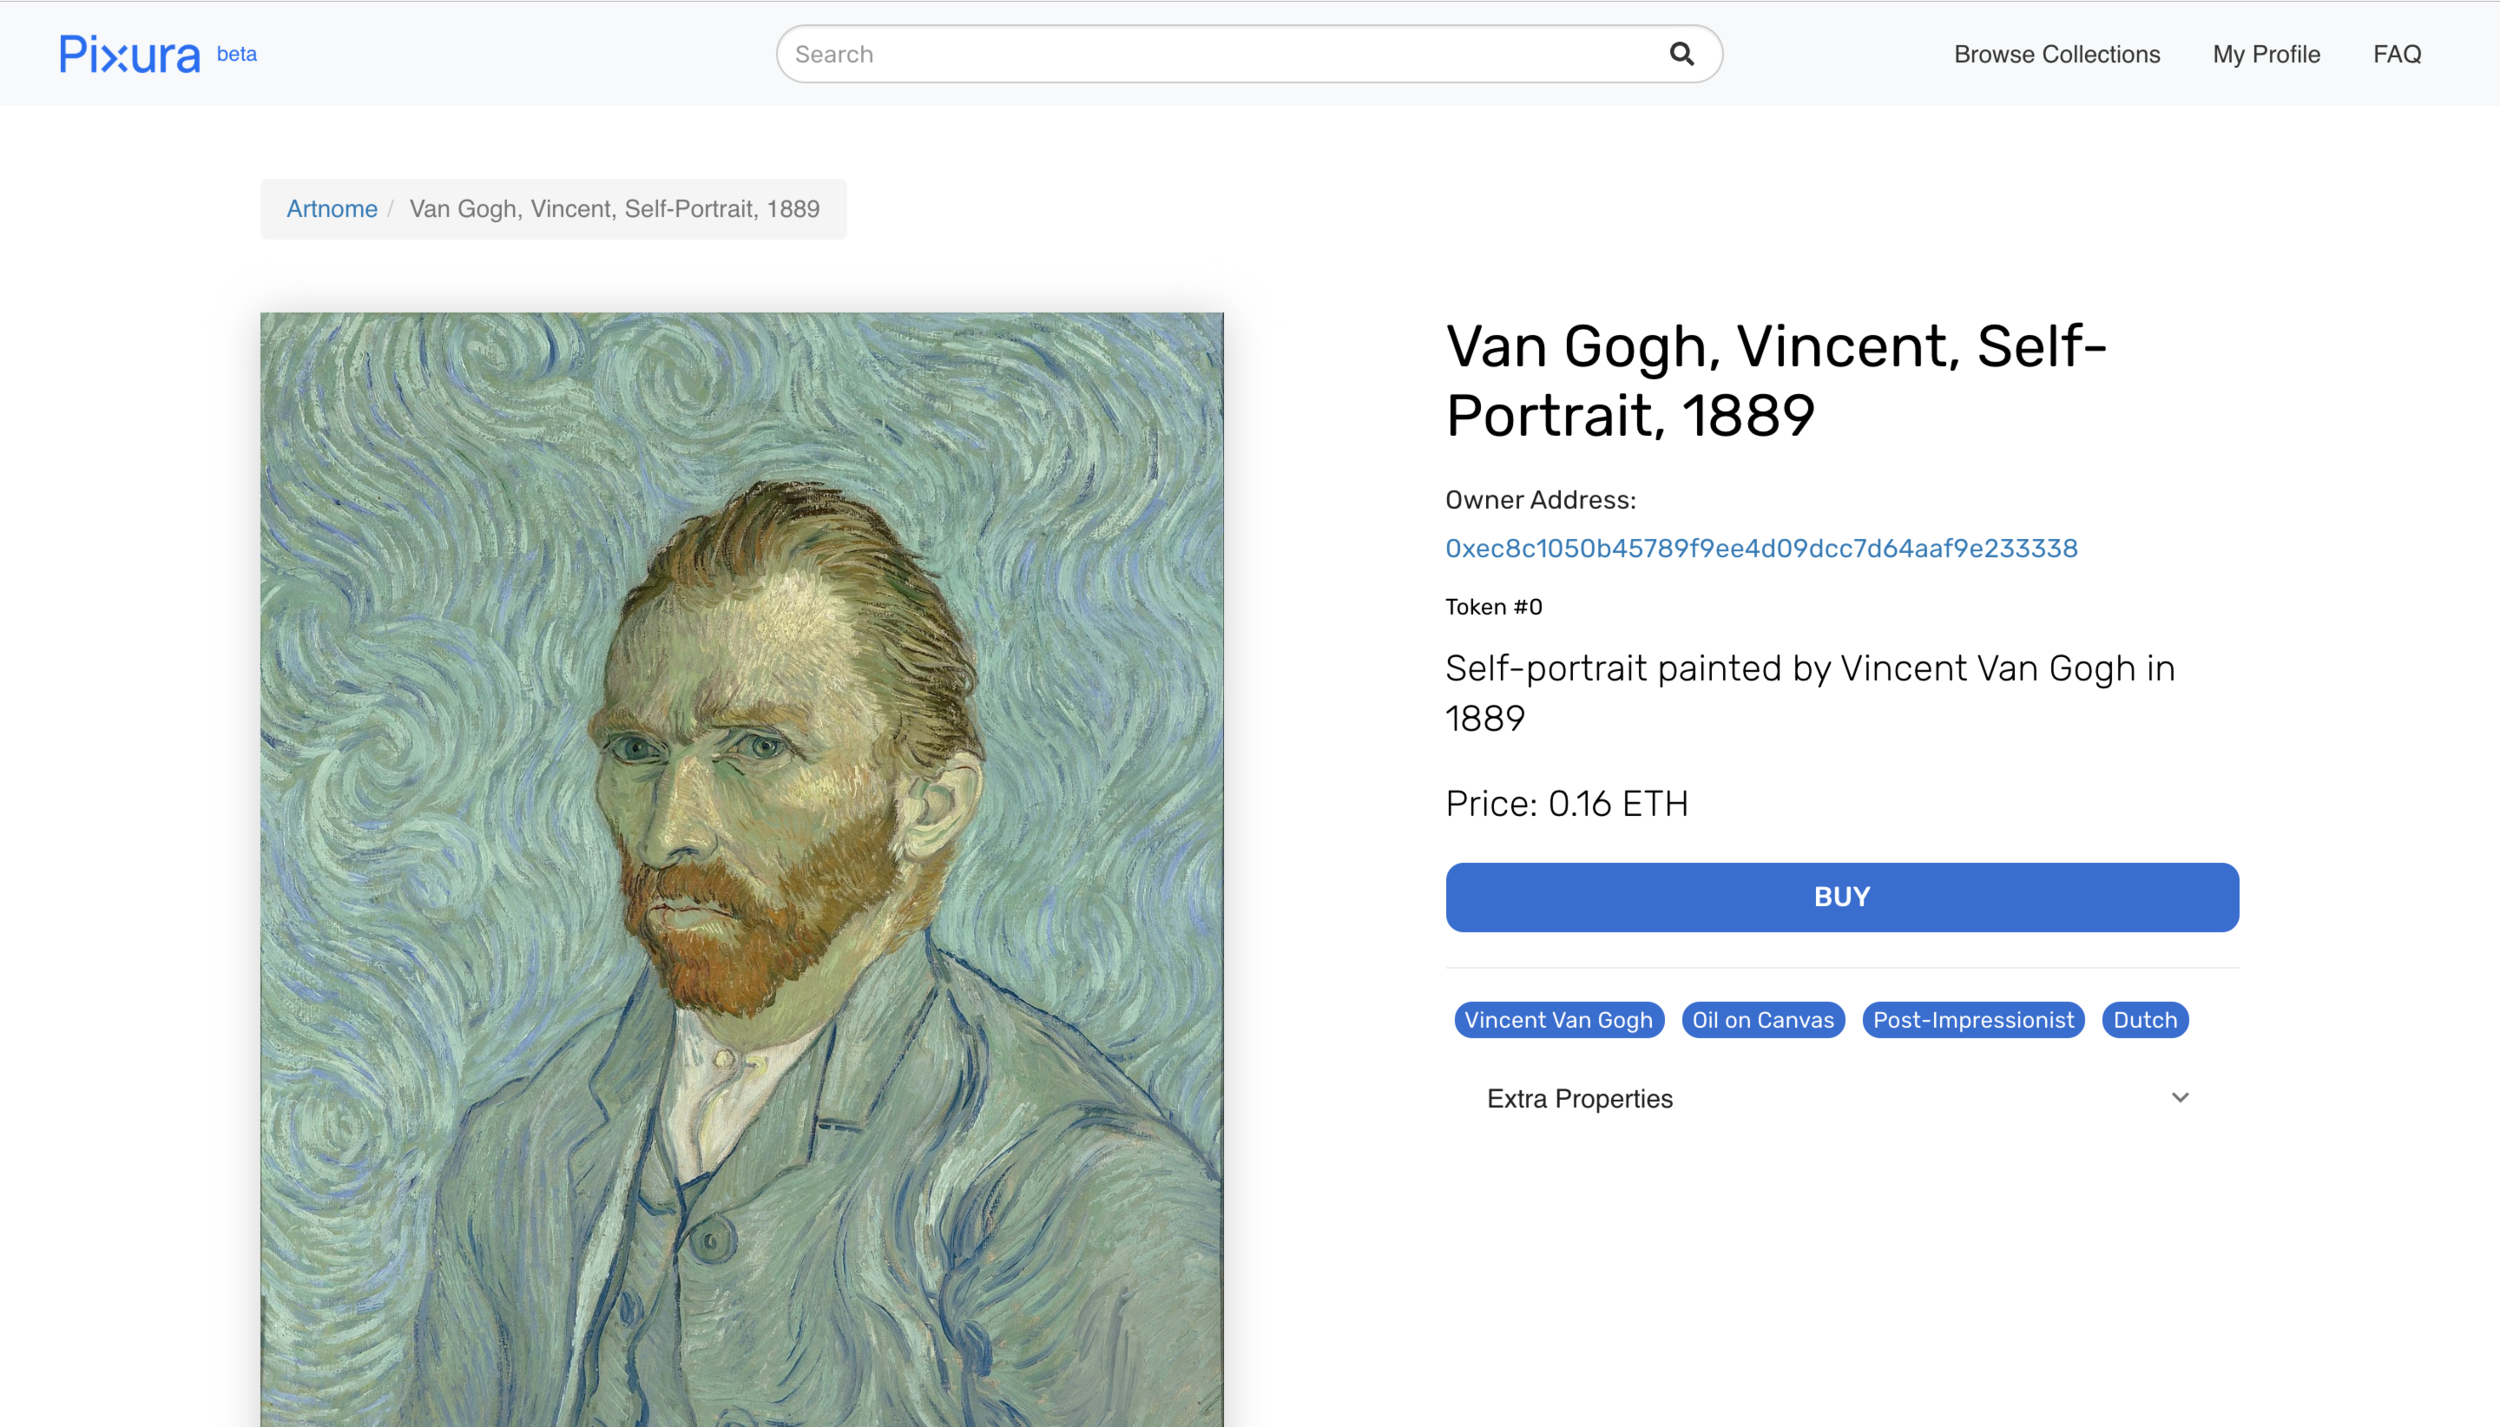Select the Post-Impressionist tag
The image size is (2500, 1427).
[1973, 1020]
